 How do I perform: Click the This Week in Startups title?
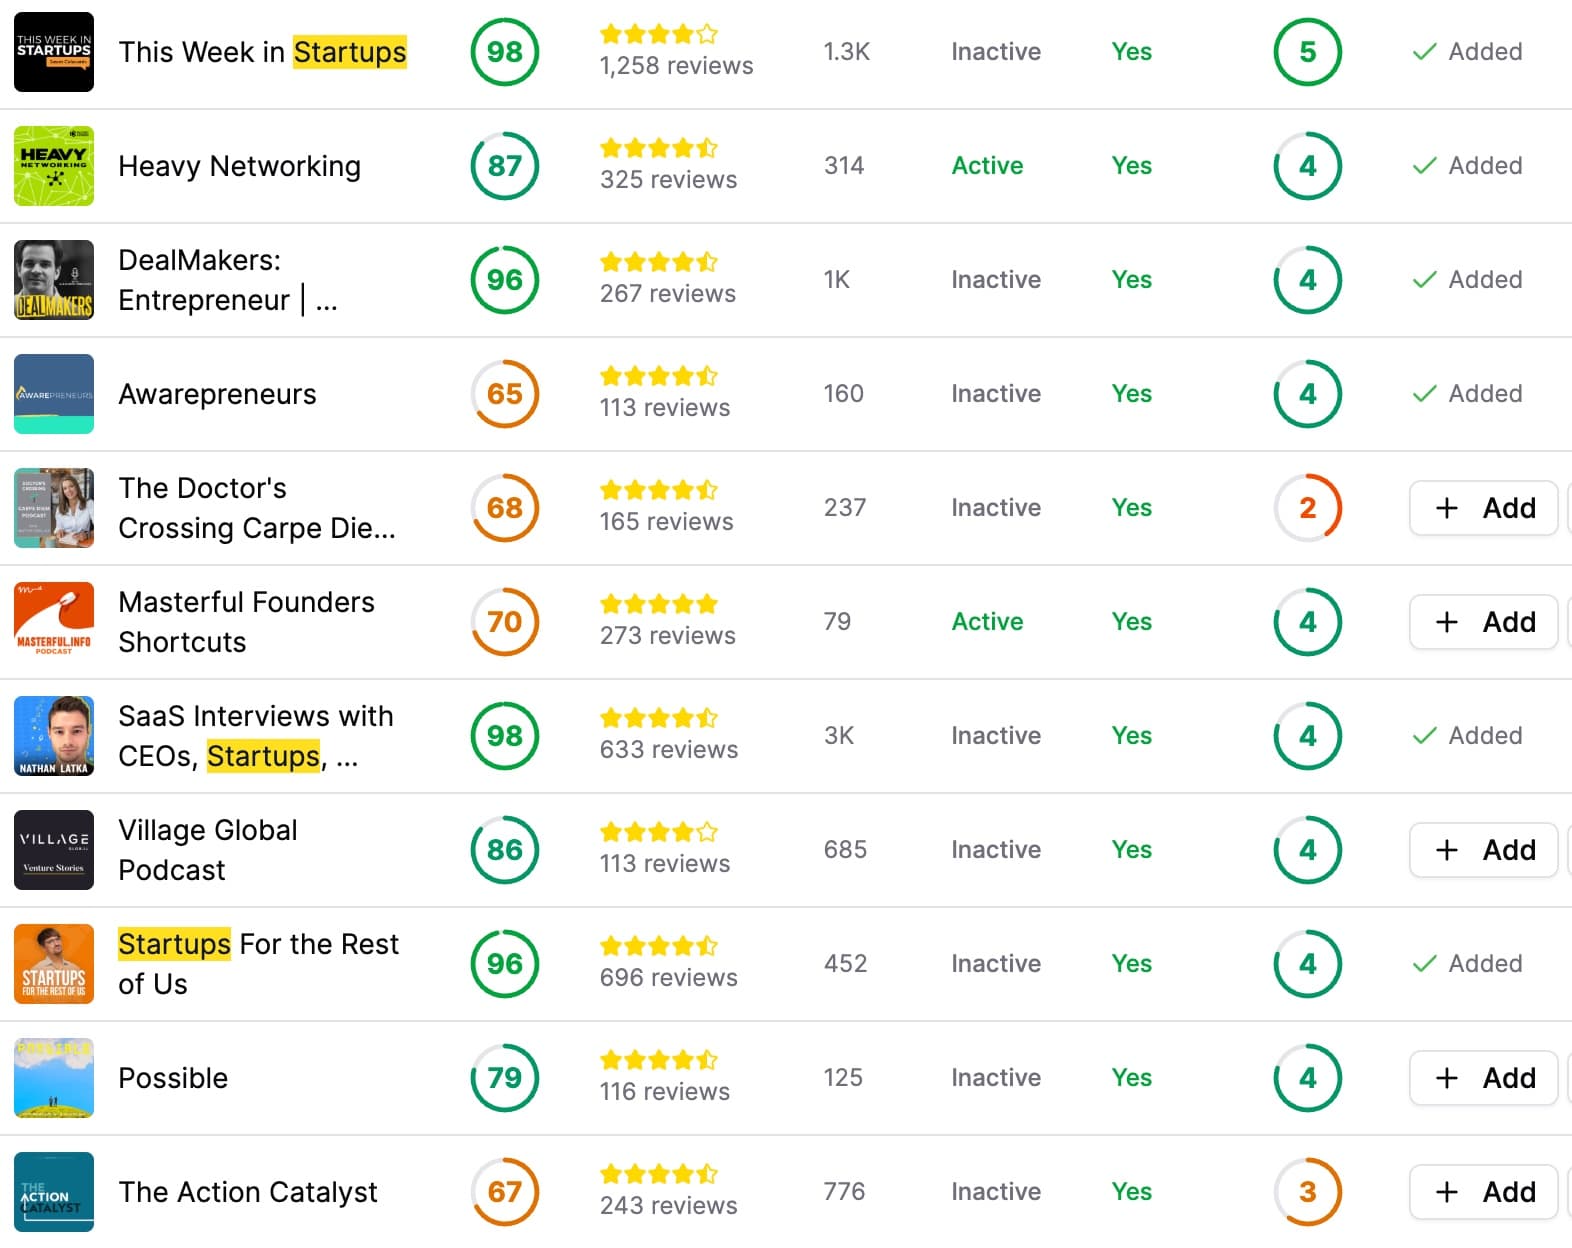(x=263, y=52)
